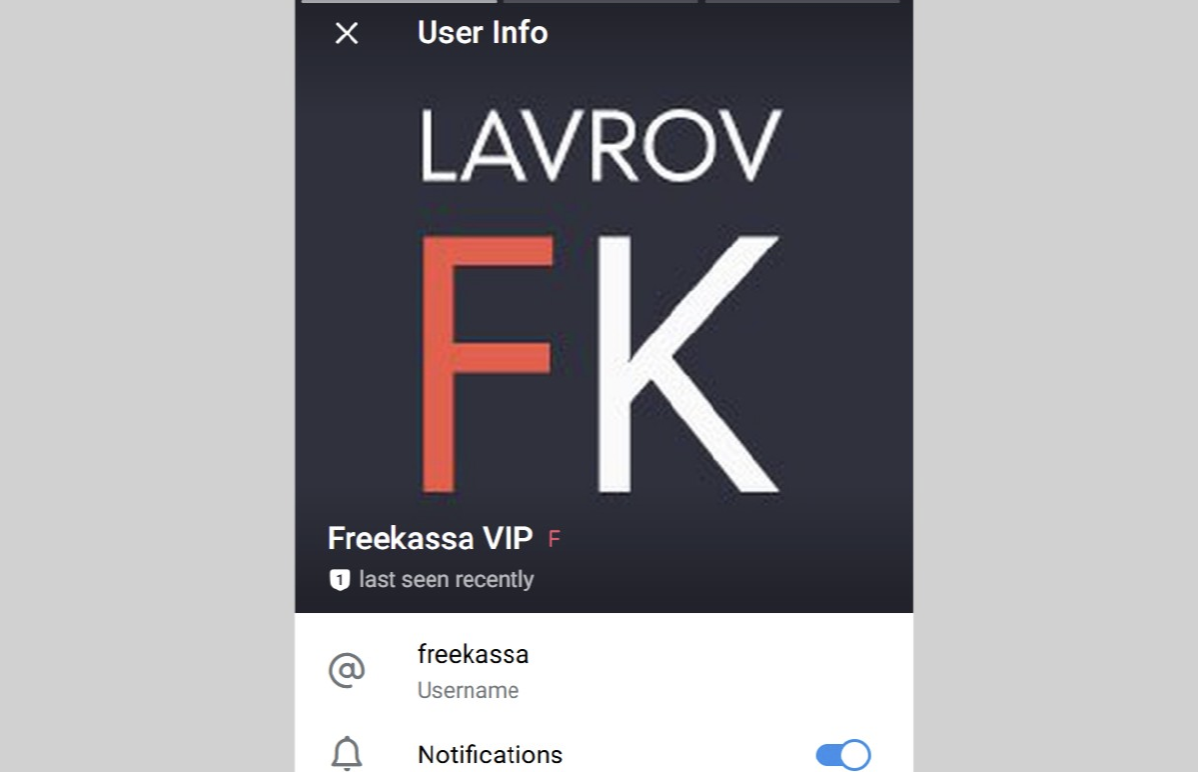Click the shield badge beside last seen
The width and height of the screenshot is (1198, 772).
[339, 580]
